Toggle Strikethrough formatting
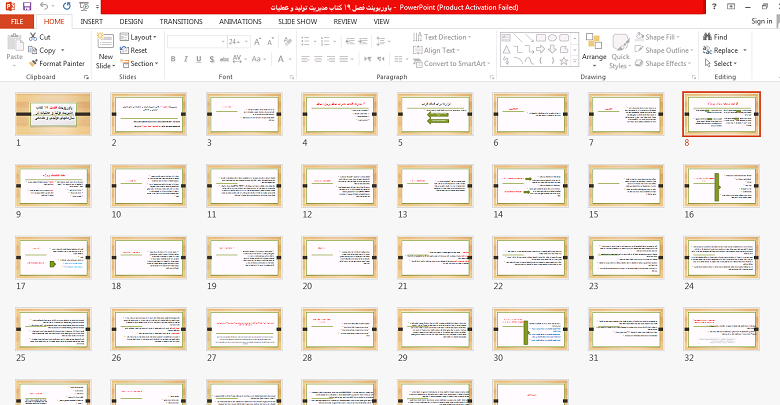The height and width of the screenshot is (405, 780). 224,59
